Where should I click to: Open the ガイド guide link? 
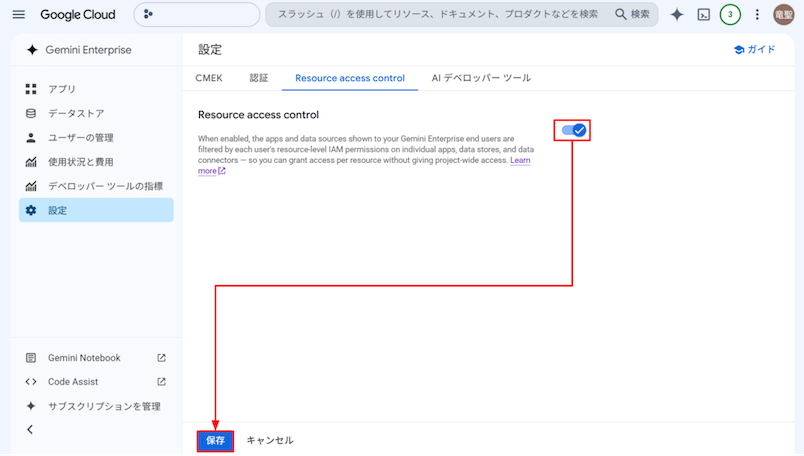click(x=754, y=49)
